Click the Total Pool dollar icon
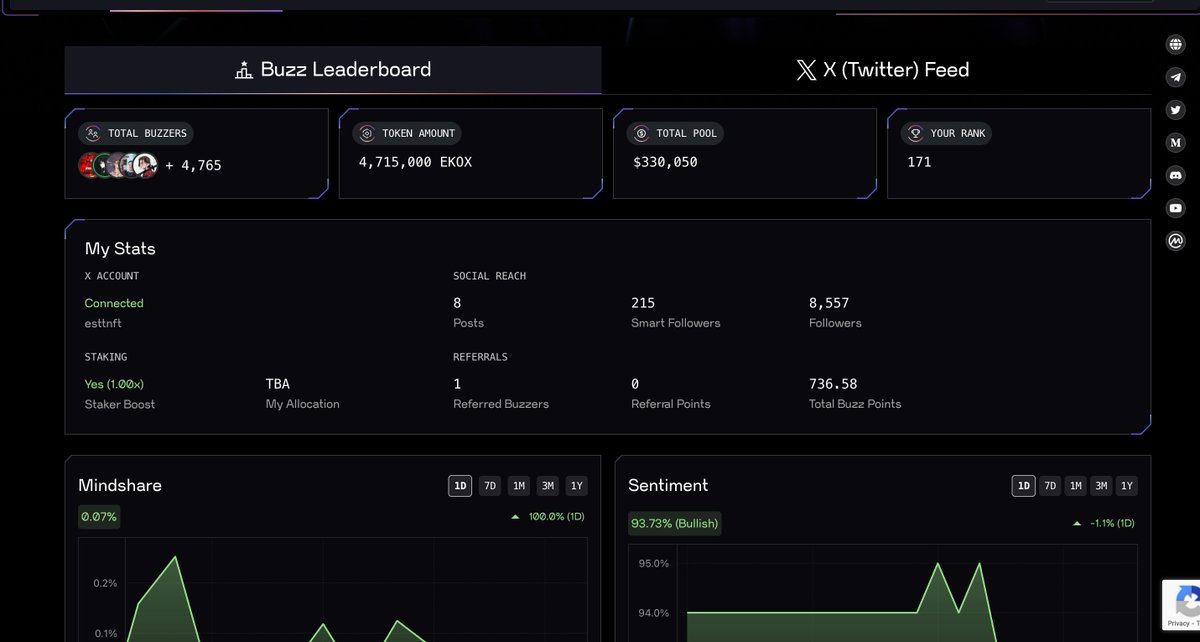 641,133
